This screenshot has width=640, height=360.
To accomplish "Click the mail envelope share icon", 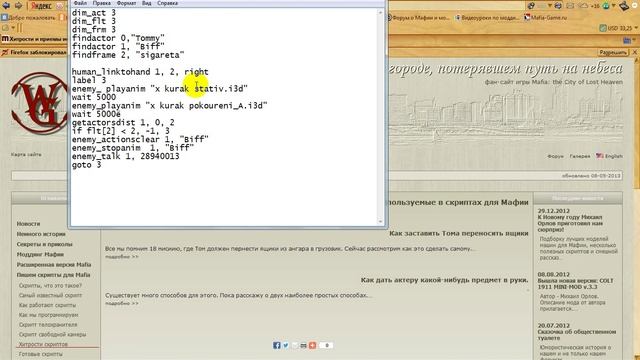I will point(295,345).
